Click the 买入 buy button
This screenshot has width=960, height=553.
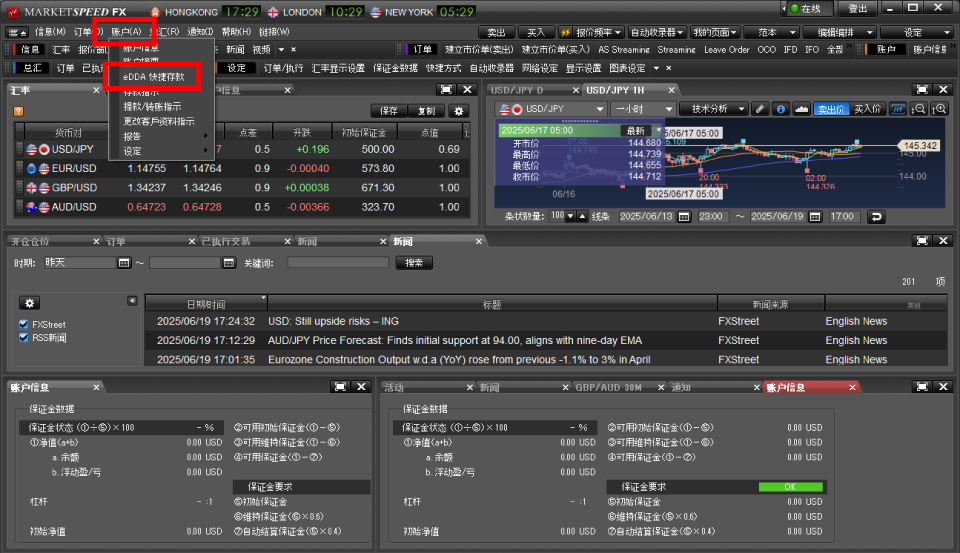coord(536,32)
